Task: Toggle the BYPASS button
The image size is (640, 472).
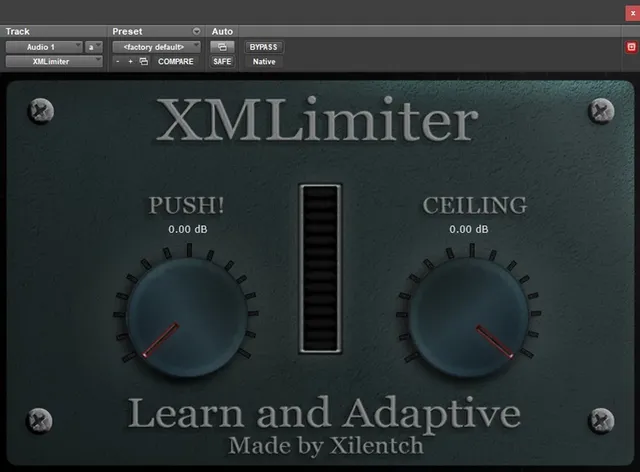Action: 264,47
